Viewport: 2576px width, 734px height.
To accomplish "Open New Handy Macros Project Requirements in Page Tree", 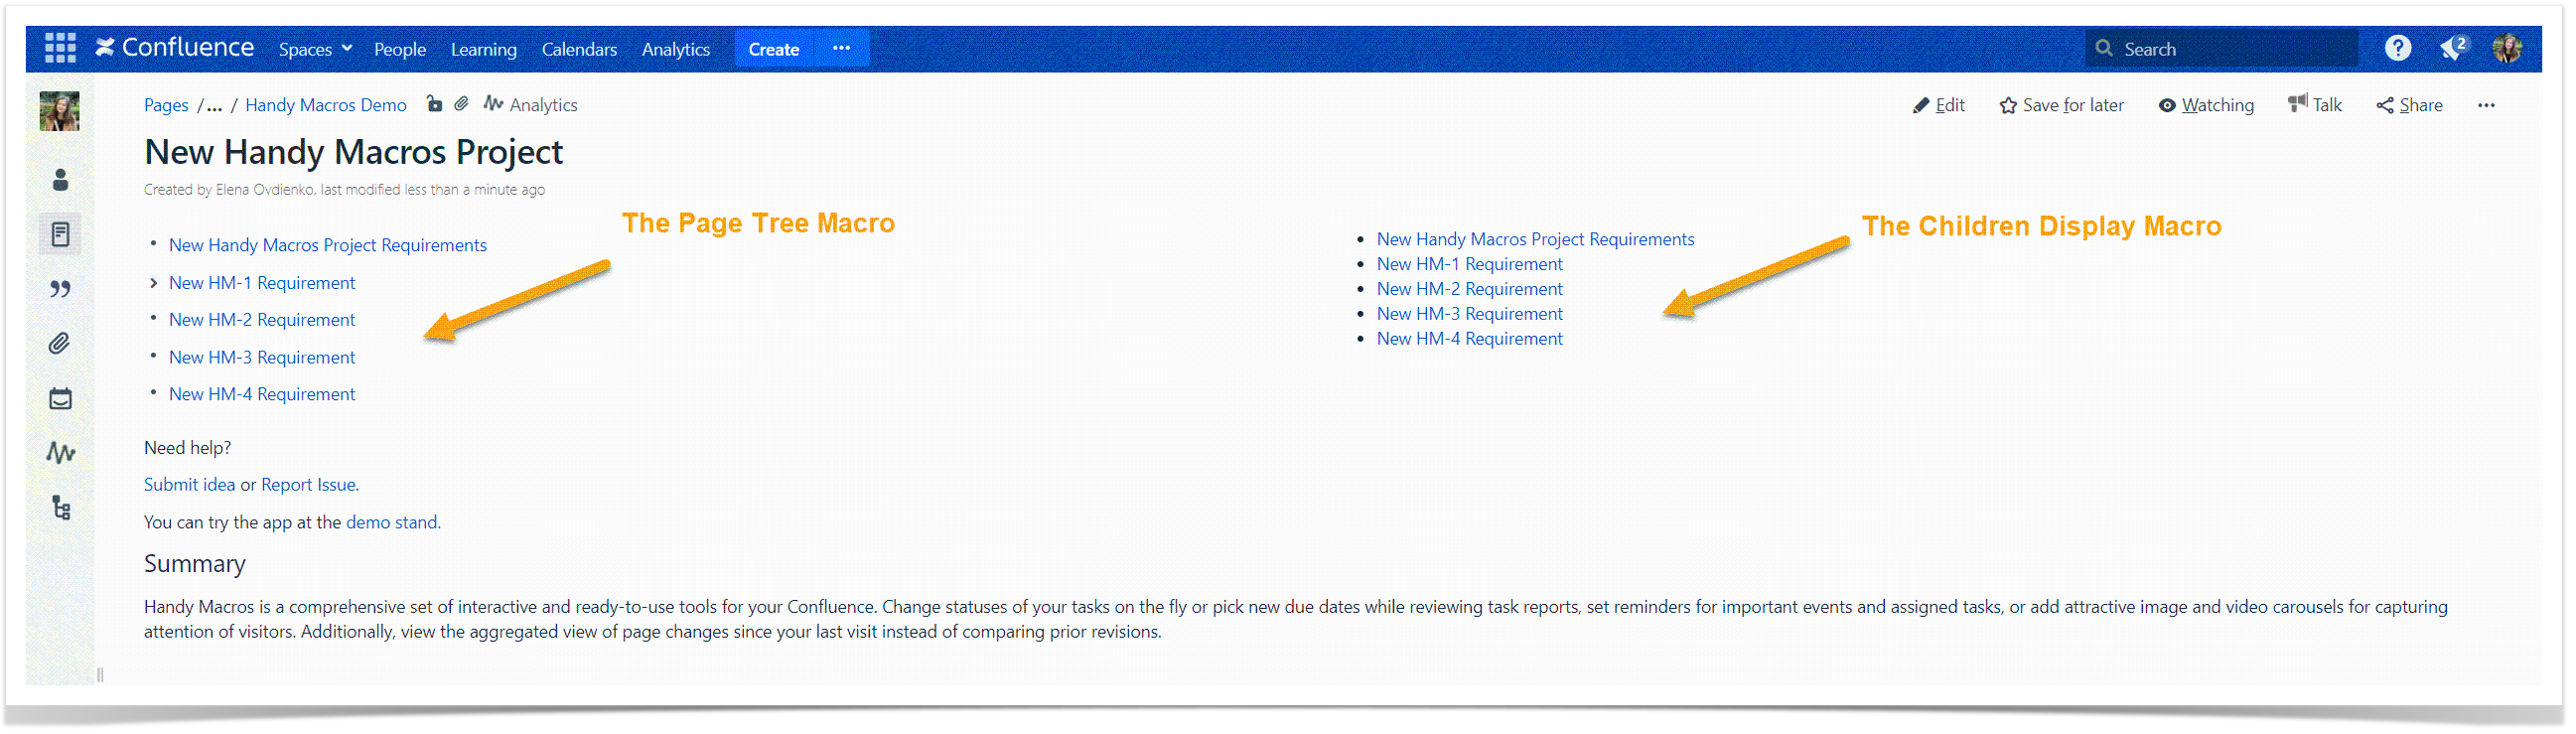I will pyautogui.click(x=327, y=245).
